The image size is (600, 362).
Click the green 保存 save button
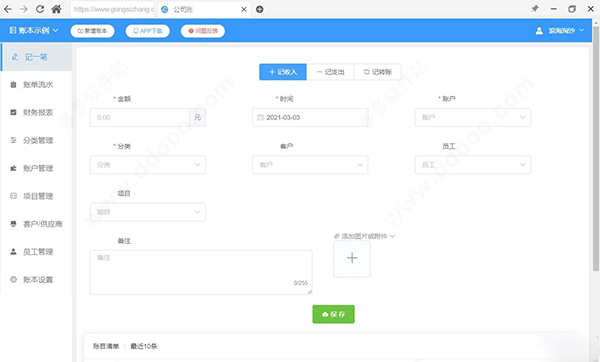(x=333, y=314)
